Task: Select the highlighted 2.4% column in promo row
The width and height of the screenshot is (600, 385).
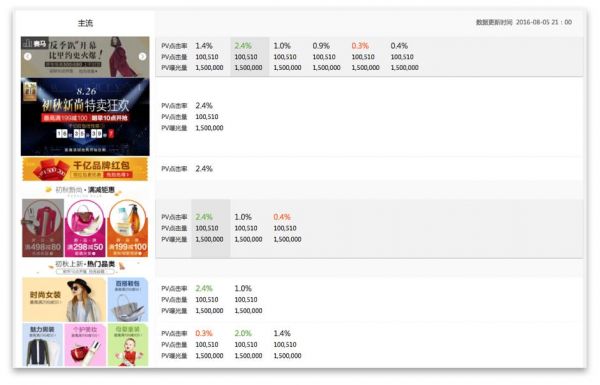Action: click(x=210, y=228)
